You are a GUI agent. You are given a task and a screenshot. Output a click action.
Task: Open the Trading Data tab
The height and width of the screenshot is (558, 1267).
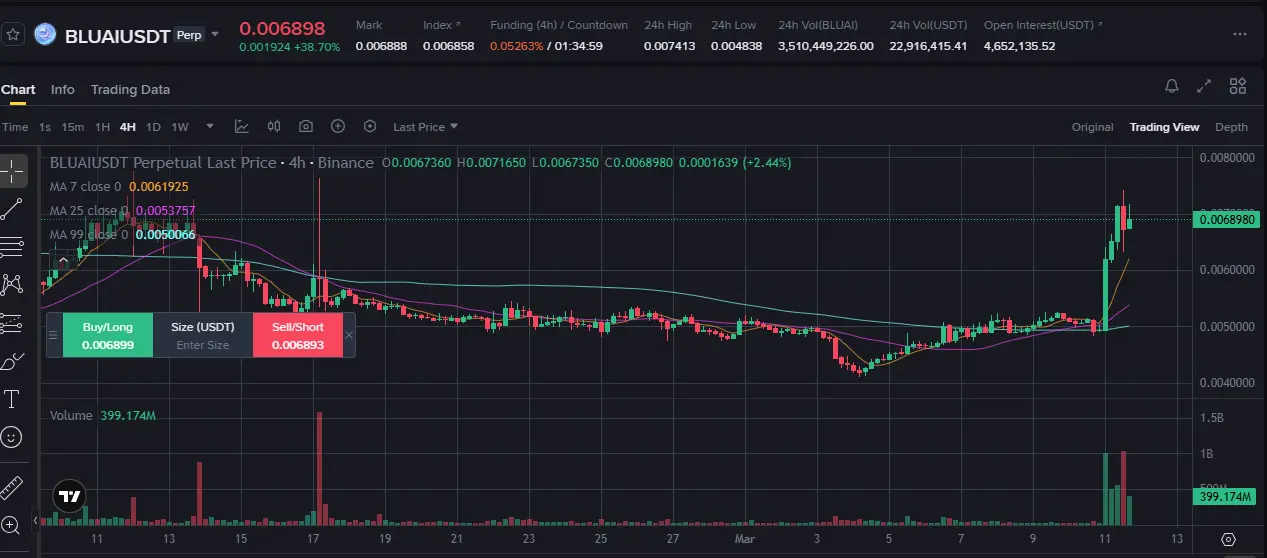point(130,89)
